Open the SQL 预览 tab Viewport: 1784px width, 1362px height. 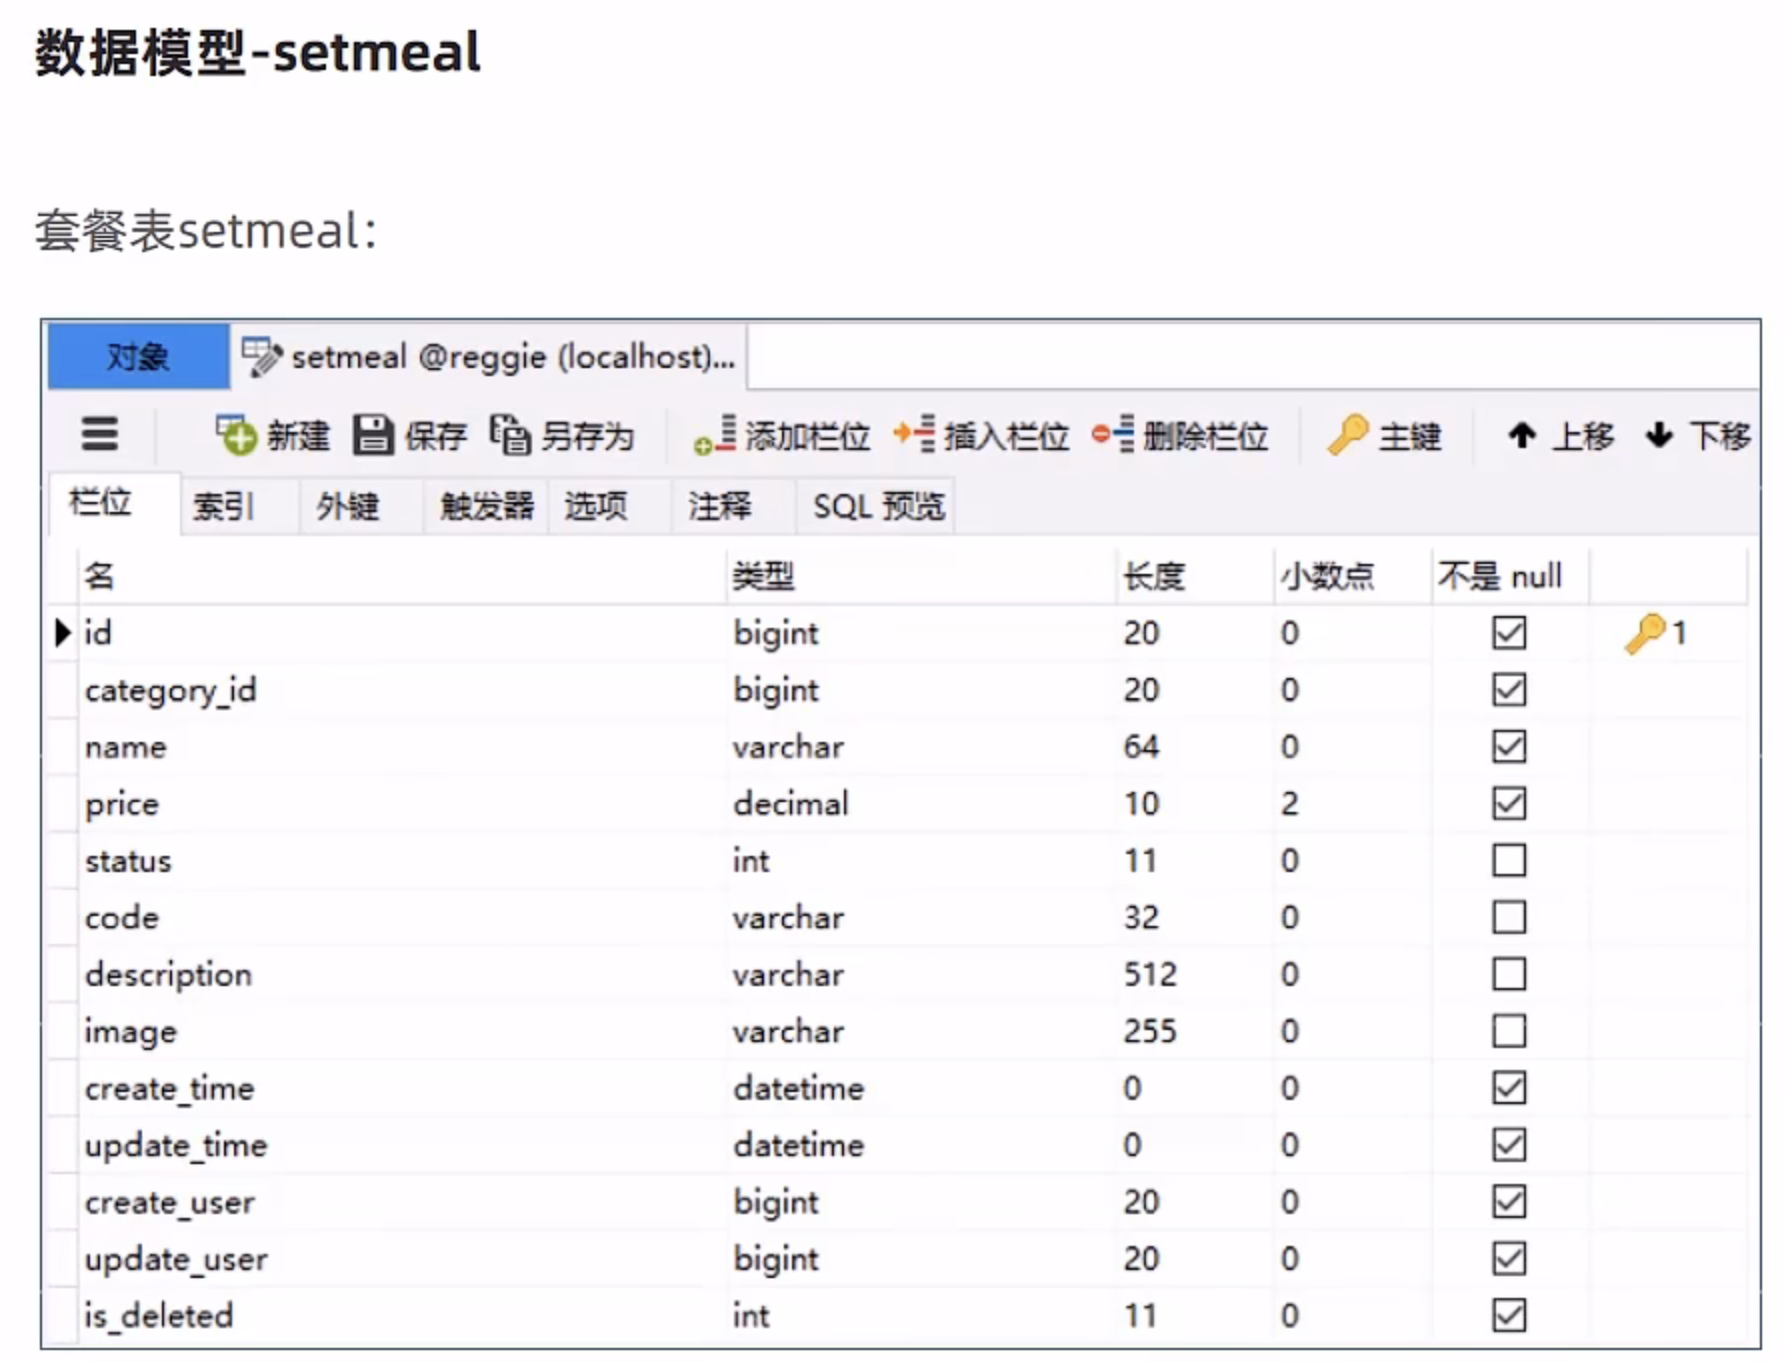(x=878, y=506)
